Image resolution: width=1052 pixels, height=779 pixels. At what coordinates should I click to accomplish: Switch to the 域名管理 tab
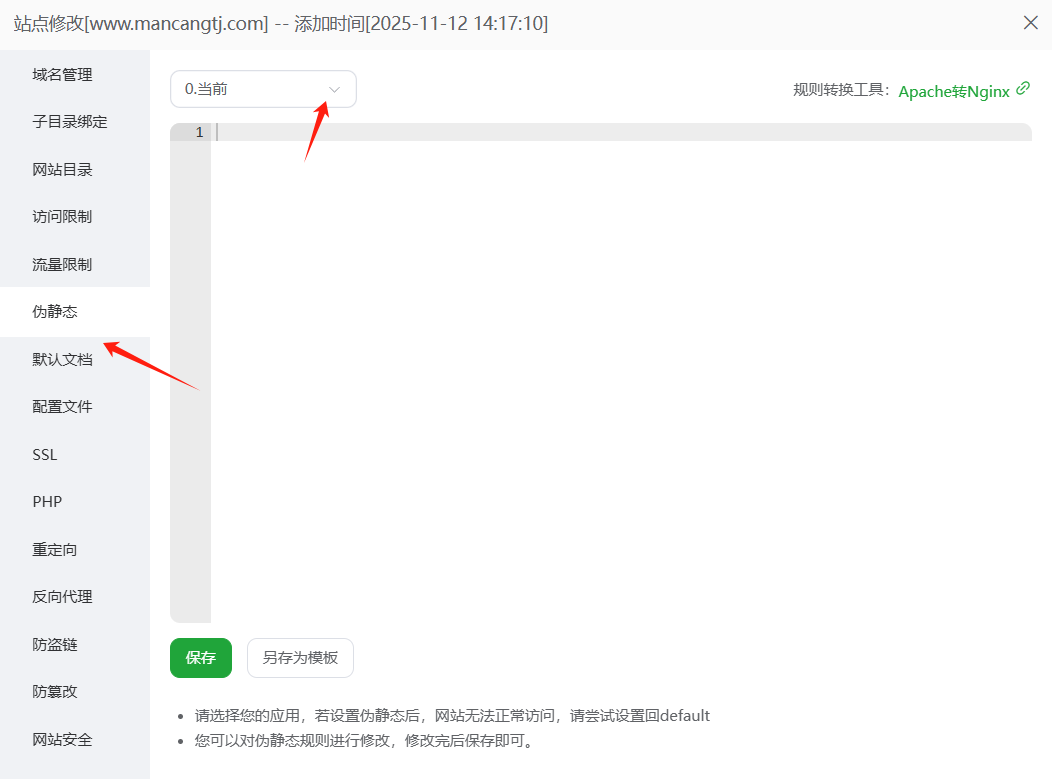(62, 75)
